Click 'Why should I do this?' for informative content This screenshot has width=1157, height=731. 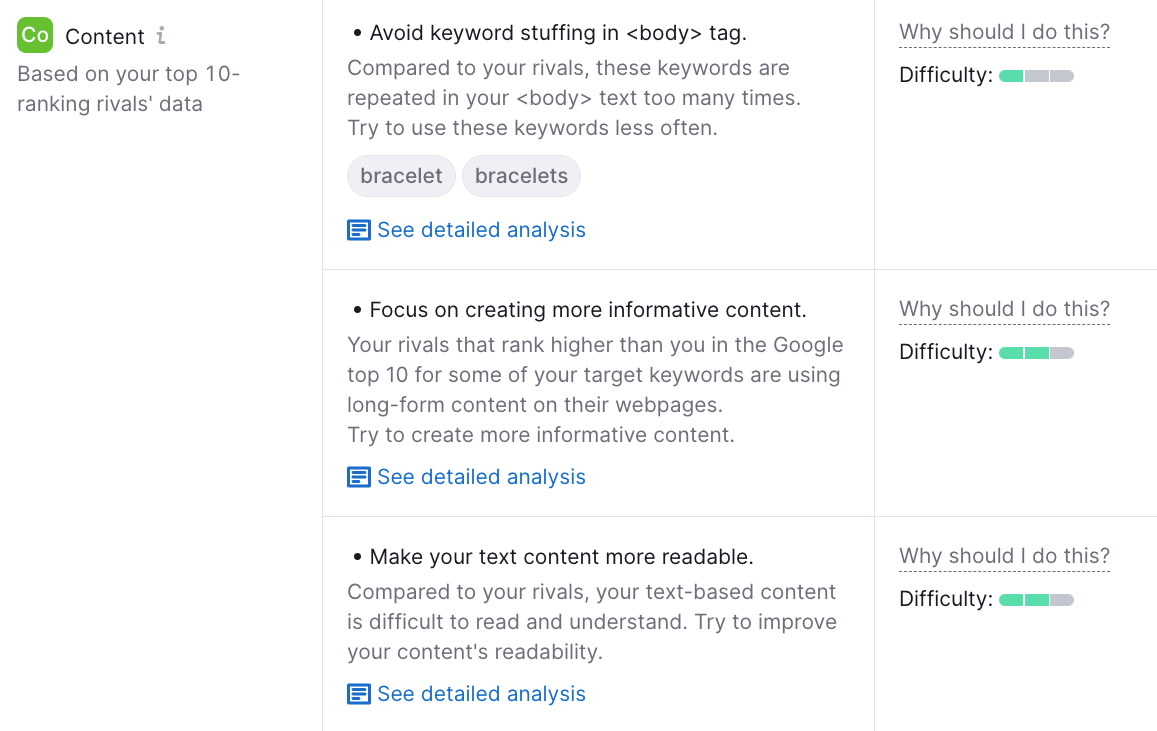pos(1003,308)
